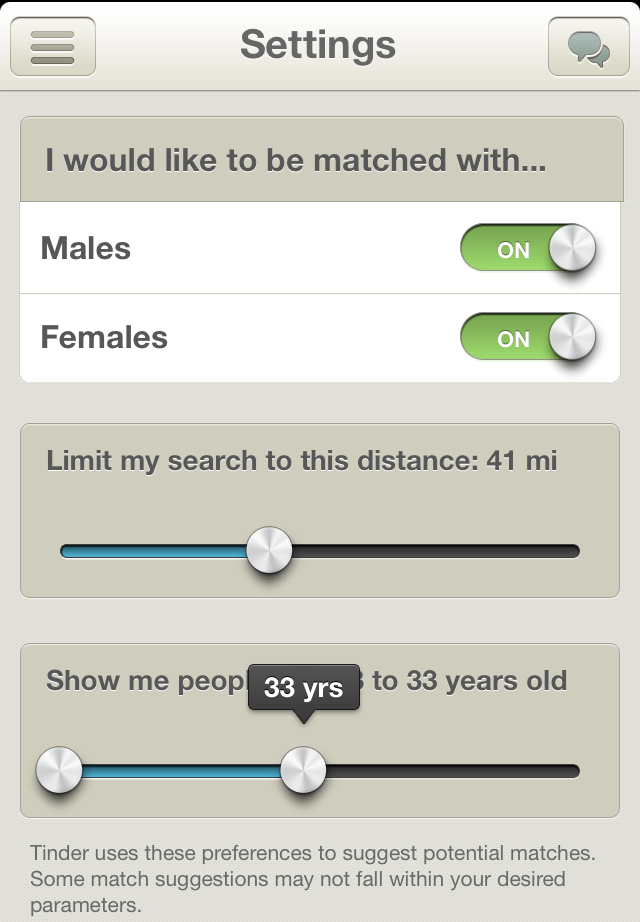Select the Settings title text
This screenshot has width=640, height=922.
(317, 45)
